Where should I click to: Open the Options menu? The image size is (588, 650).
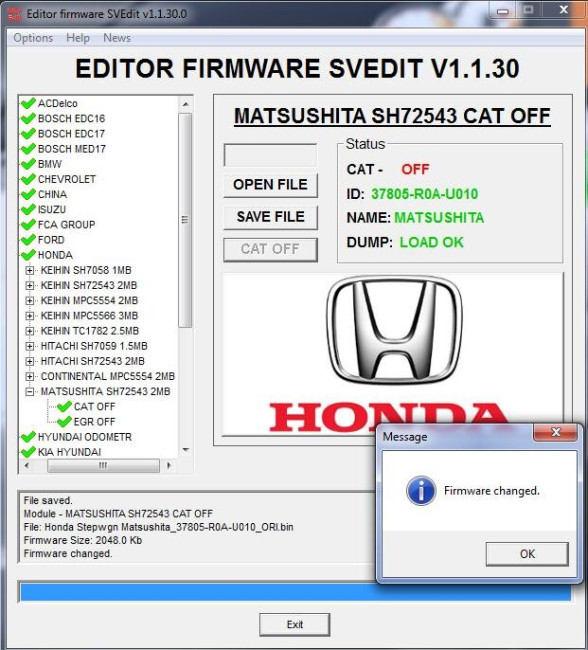pos(33,38)
